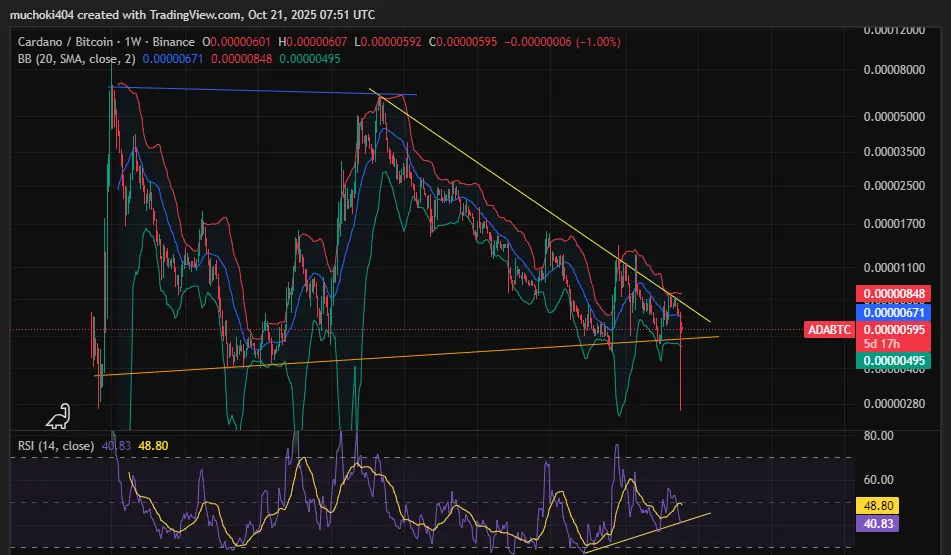Click the green 0.00000495 price scale tag
The image size is (951, 555).
pos(894,361)
